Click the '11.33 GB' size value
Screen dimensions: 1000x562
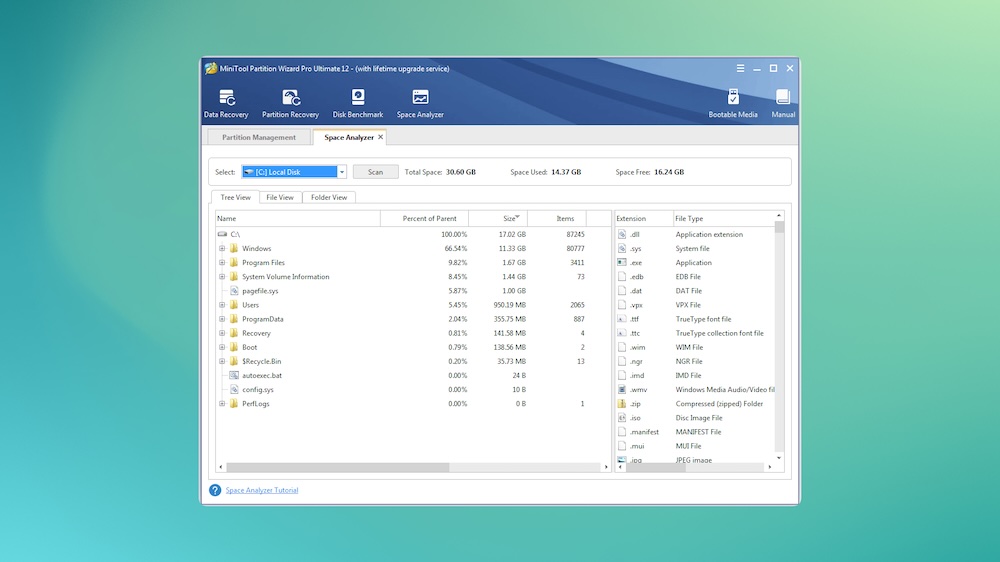tap(512, 248)
